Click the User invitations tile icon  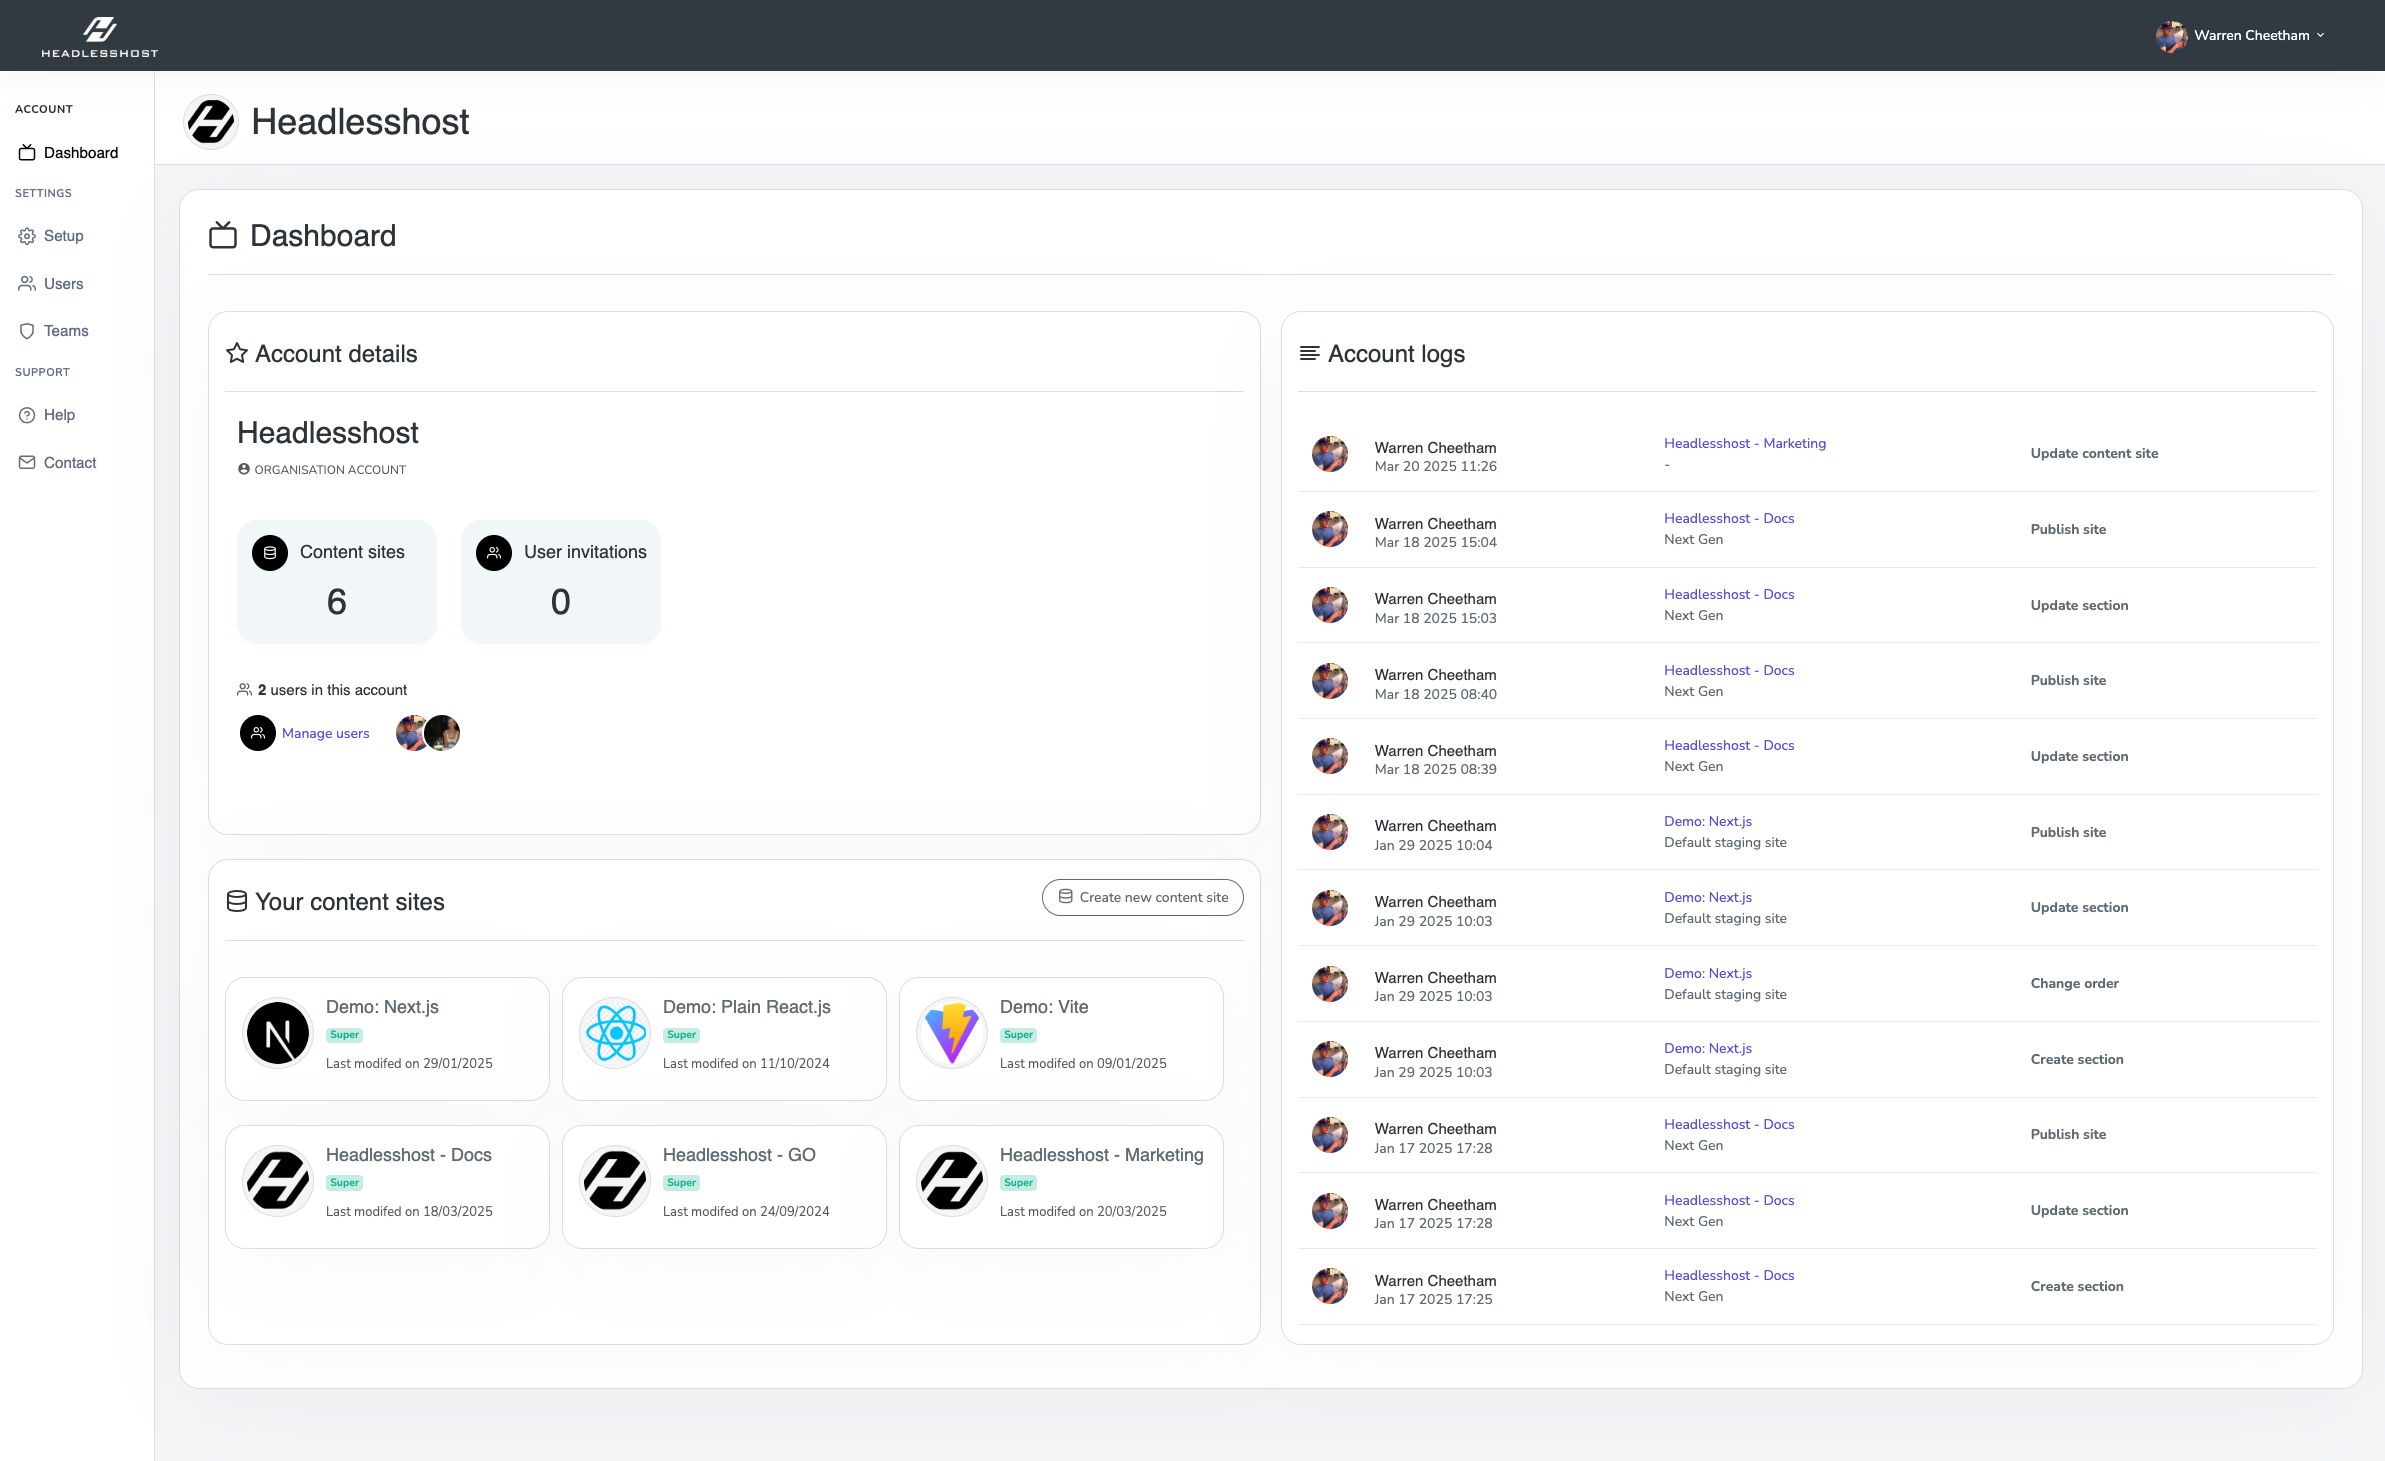(x=494, y=553)
